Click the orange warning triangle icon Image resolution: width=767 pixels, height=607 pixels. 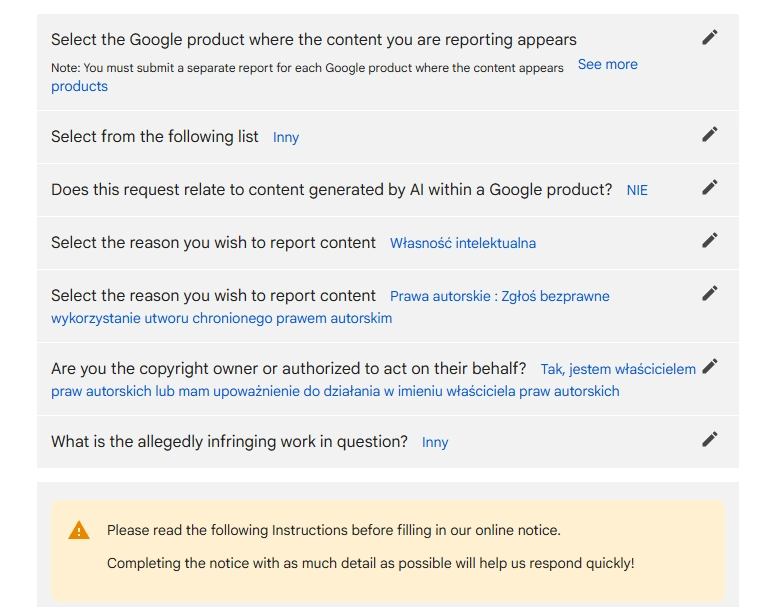coord(79,530)
